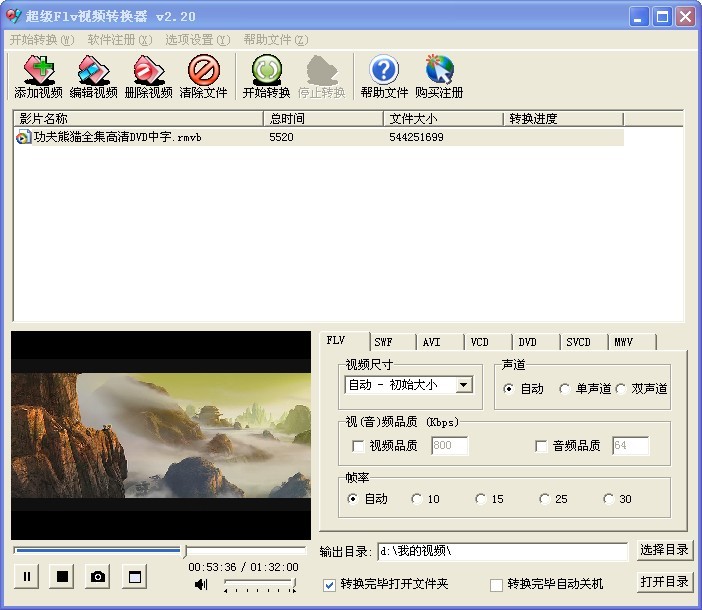Click the 总时间 column header

(323, 119)
